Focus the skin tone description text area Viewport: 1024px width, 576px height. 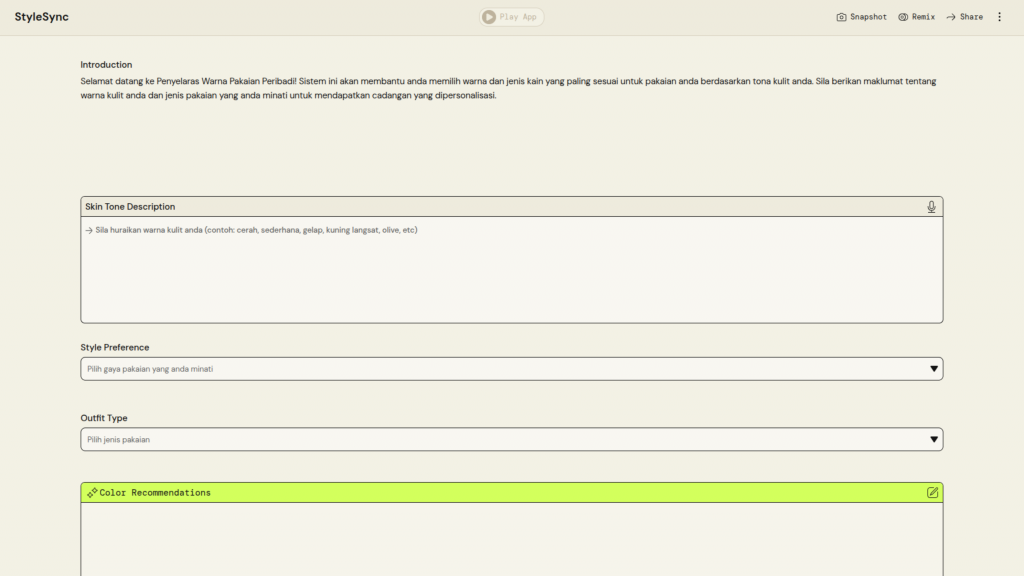[x=511, y=270]
